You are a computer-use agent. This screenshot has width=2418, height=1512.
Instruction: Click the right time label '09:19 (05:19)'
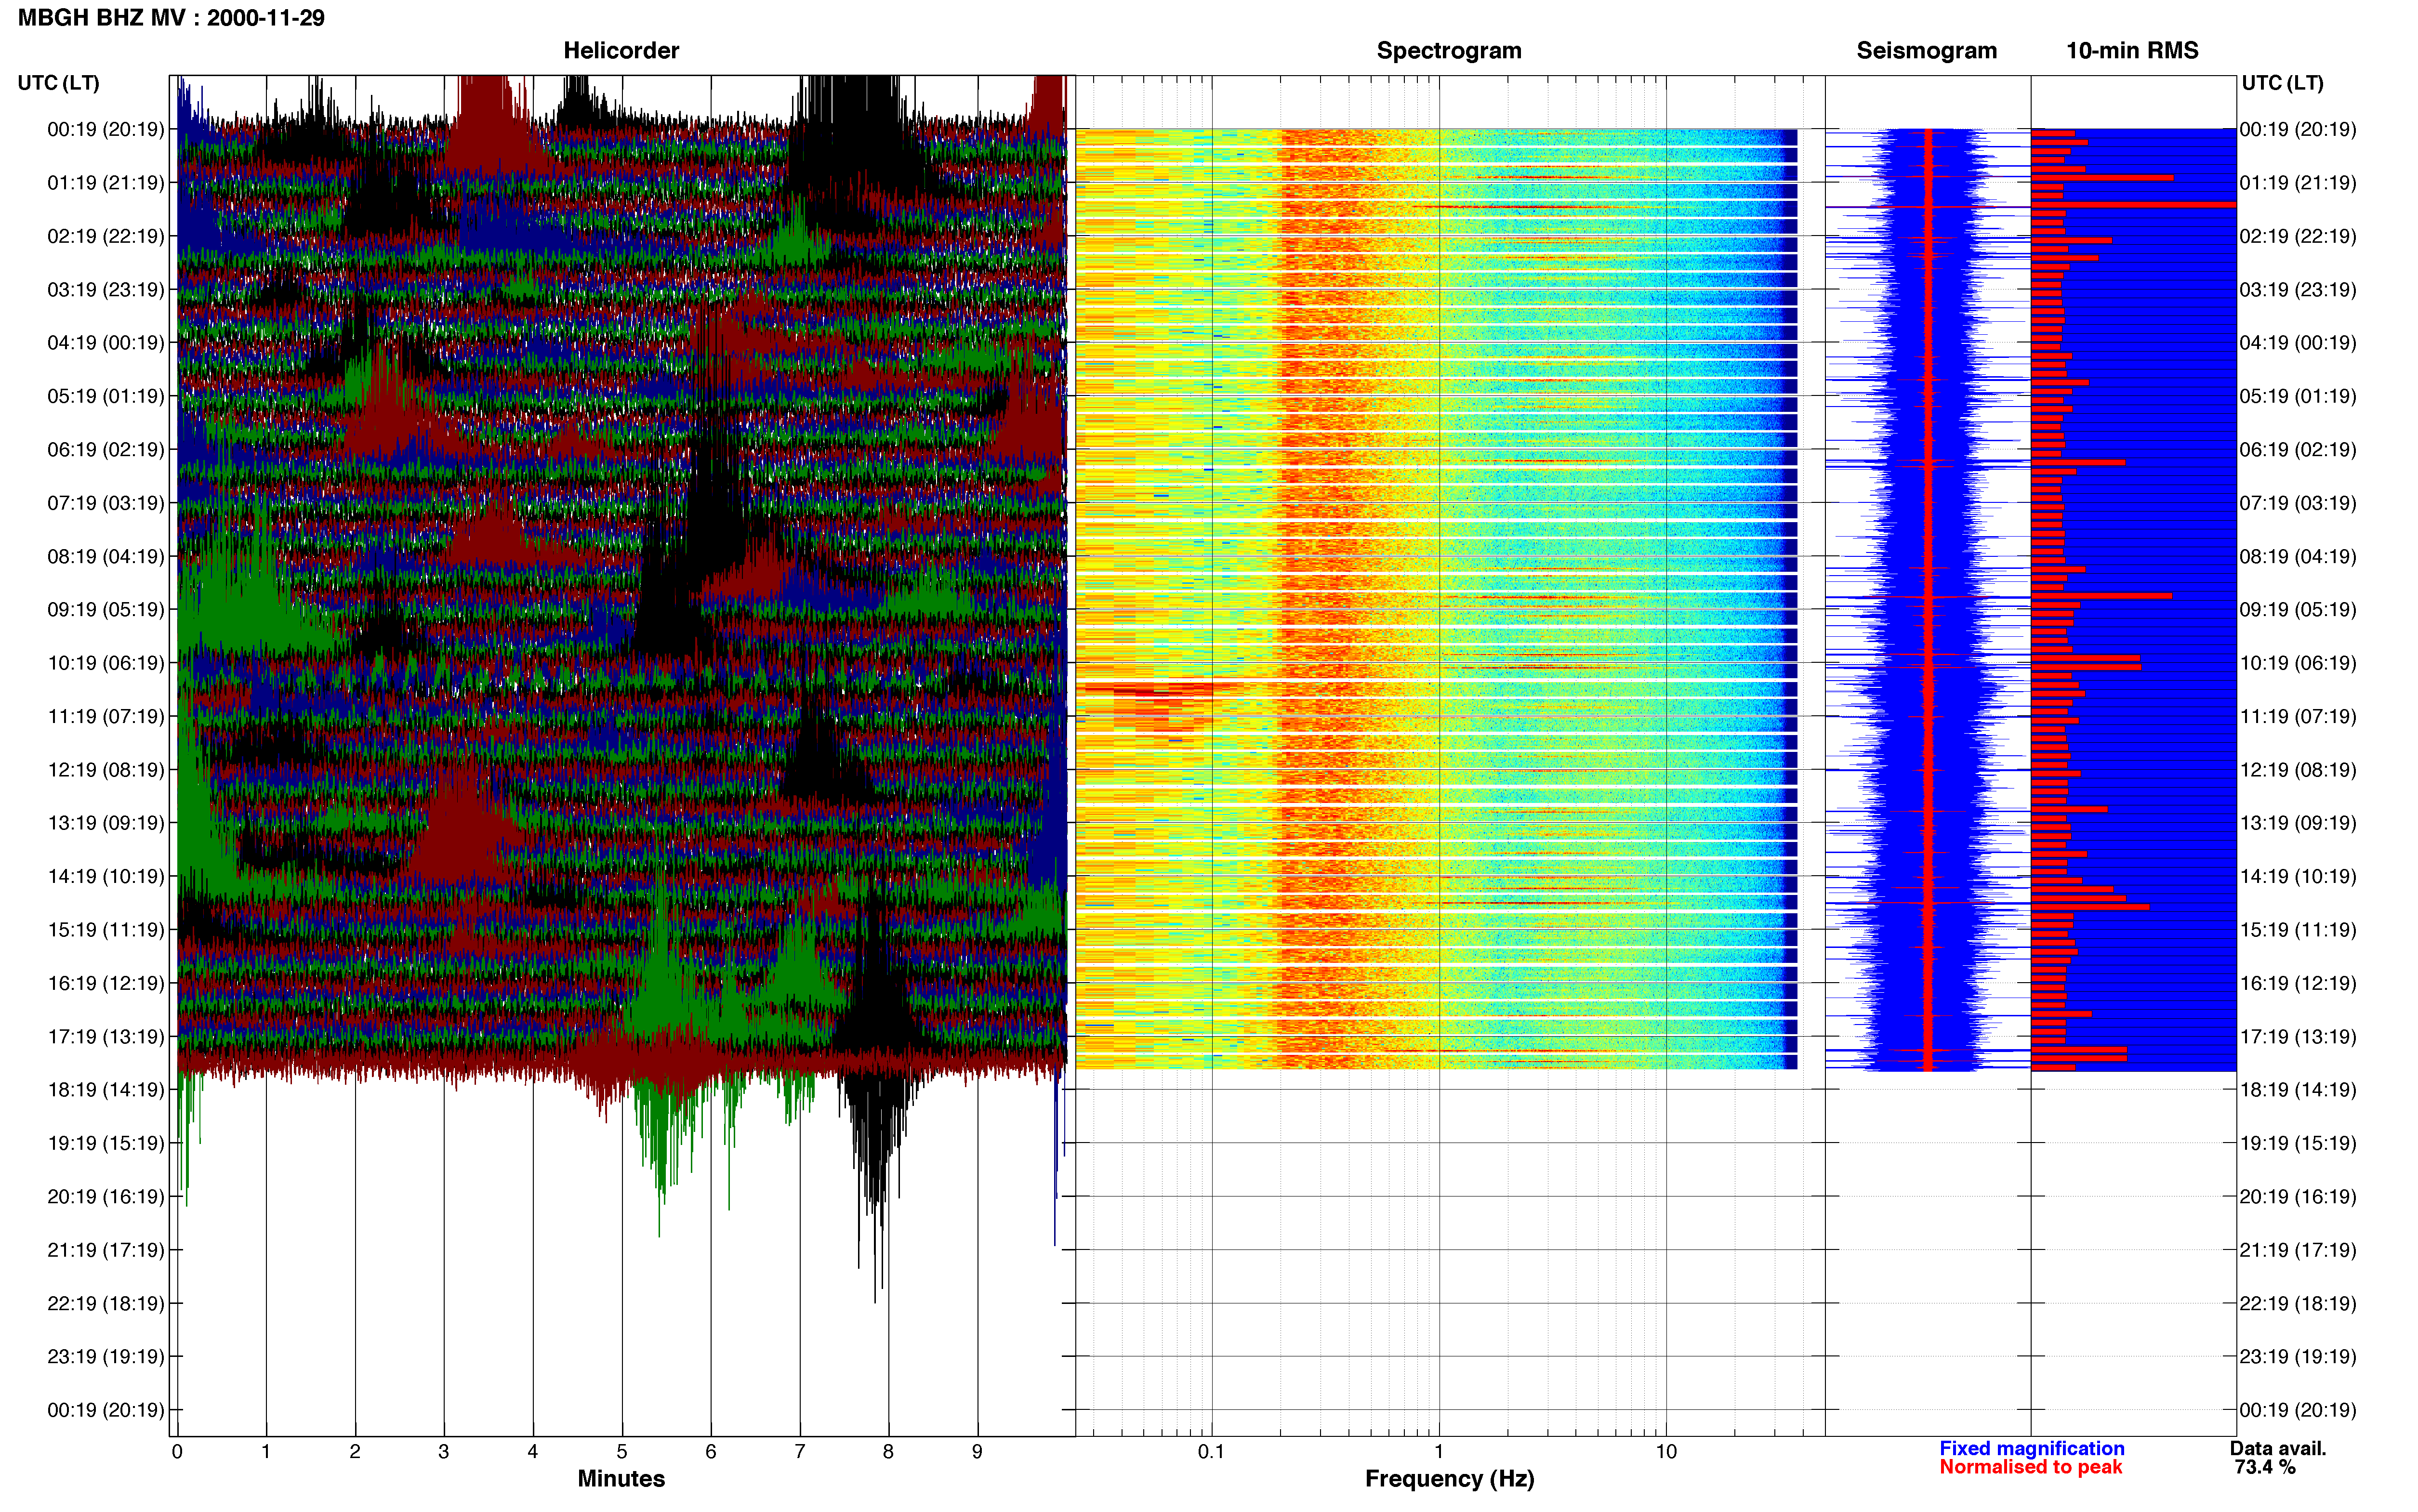click(2298, 610)
